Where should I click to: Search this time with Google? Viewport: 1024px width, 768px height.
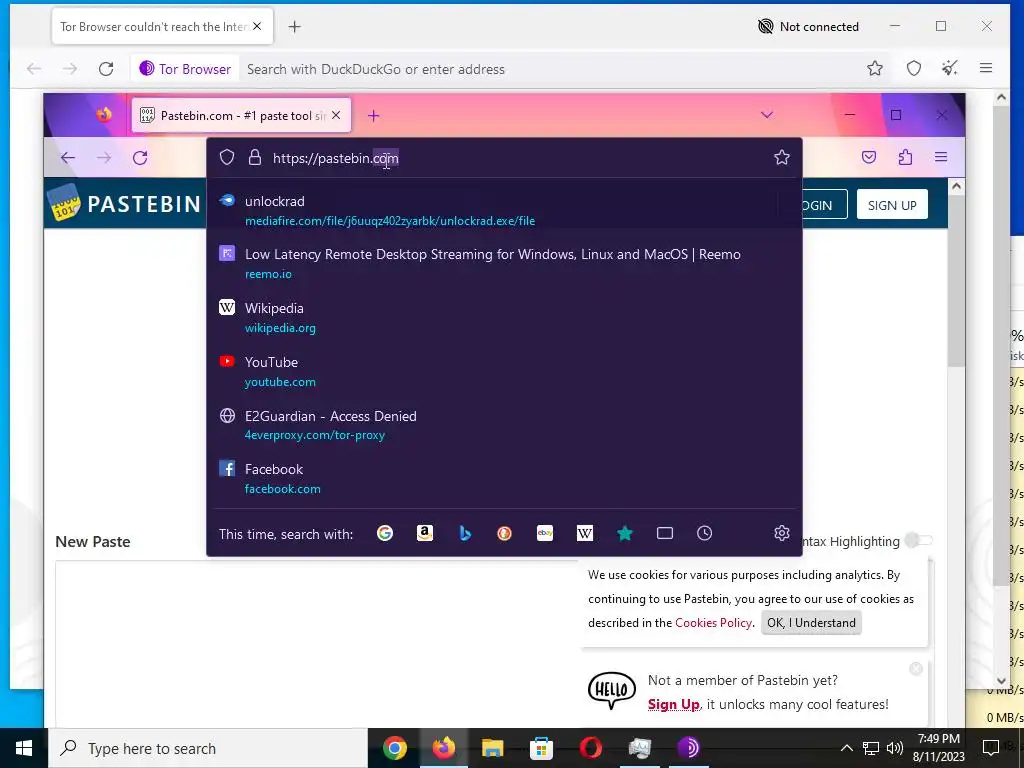[385, 534]
